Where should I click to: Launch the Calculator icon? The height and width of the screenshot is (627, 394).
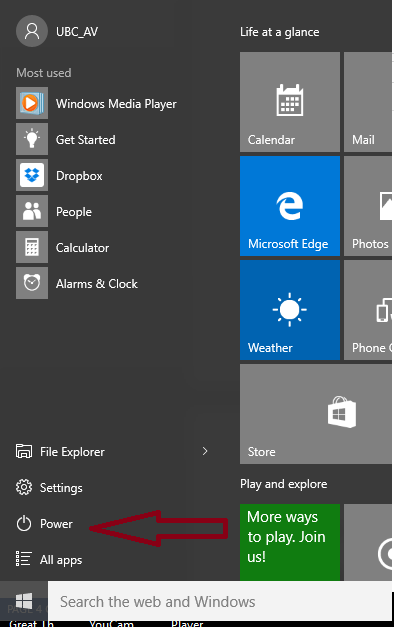pyautogui.click(x=32, y=247)
